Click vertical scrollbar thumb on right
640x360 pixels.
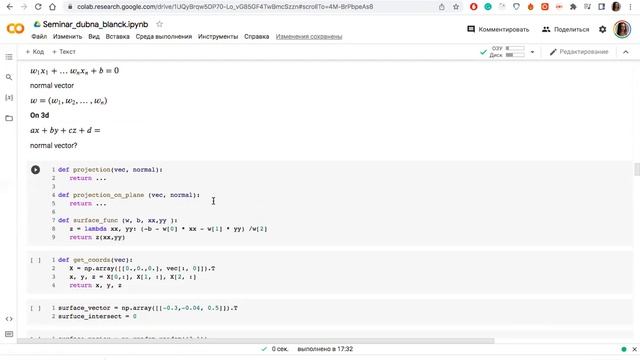[637, 169]
